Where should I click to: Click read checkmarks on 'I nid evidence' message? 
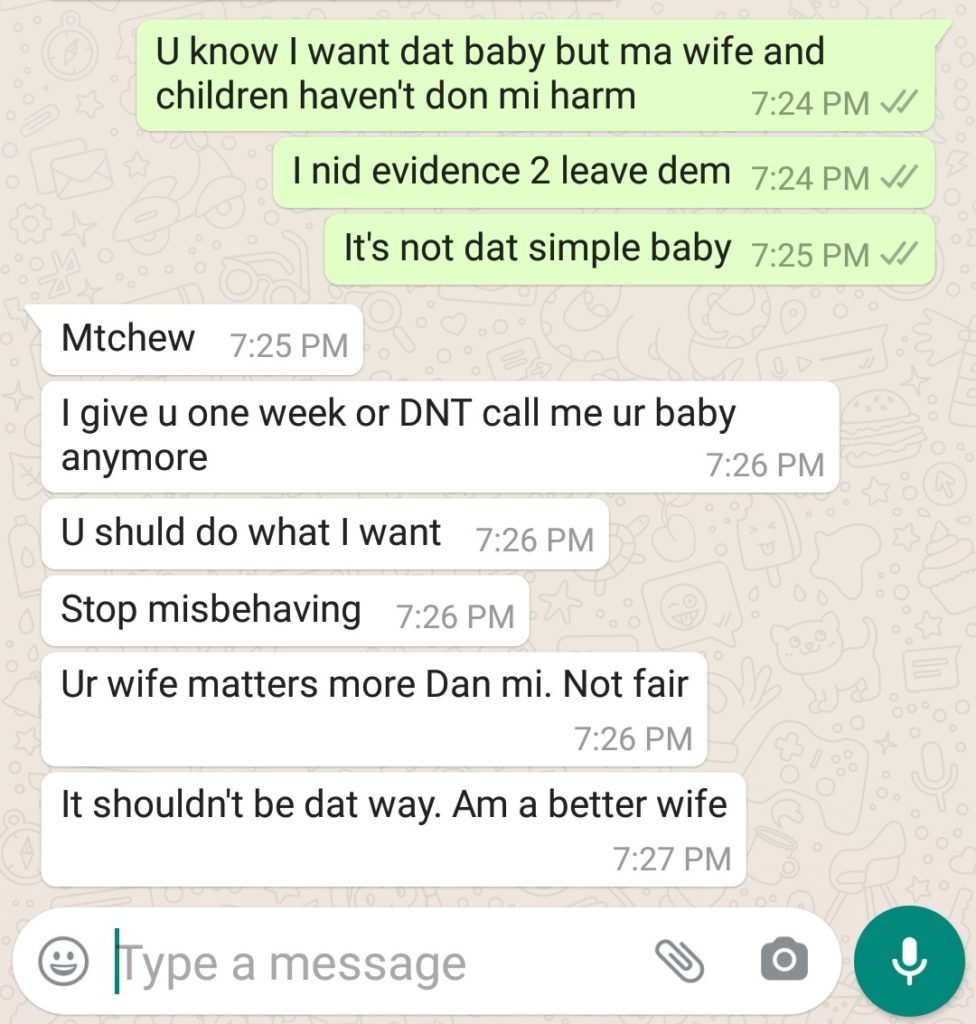(900, 176)
